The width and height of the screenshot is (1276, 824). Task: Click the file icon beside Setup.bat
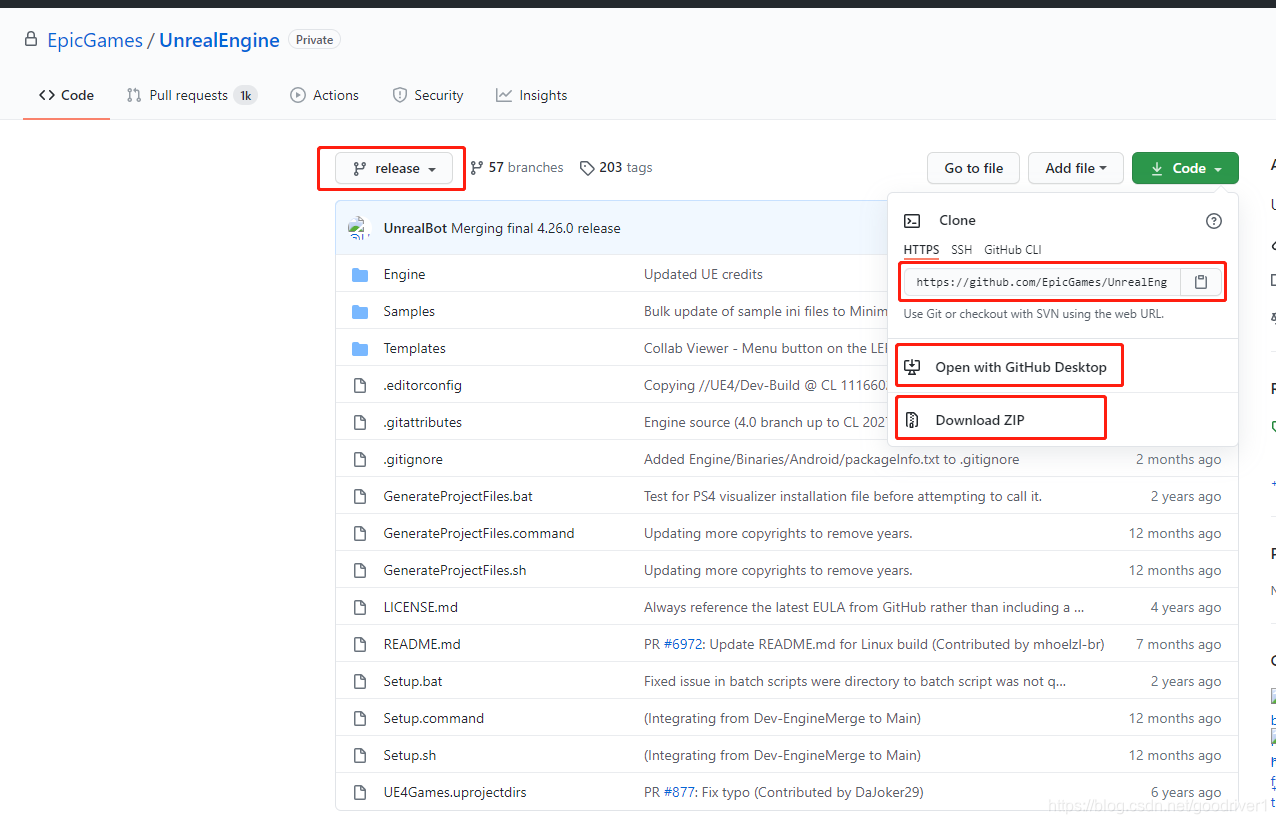tap(360, 681)
